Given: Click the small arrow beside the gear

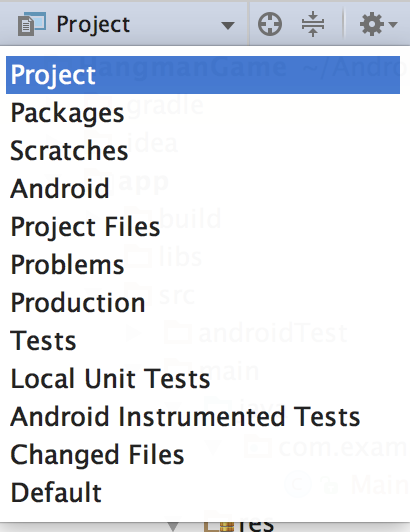Looking at the screenshot, I should point(393,24).
